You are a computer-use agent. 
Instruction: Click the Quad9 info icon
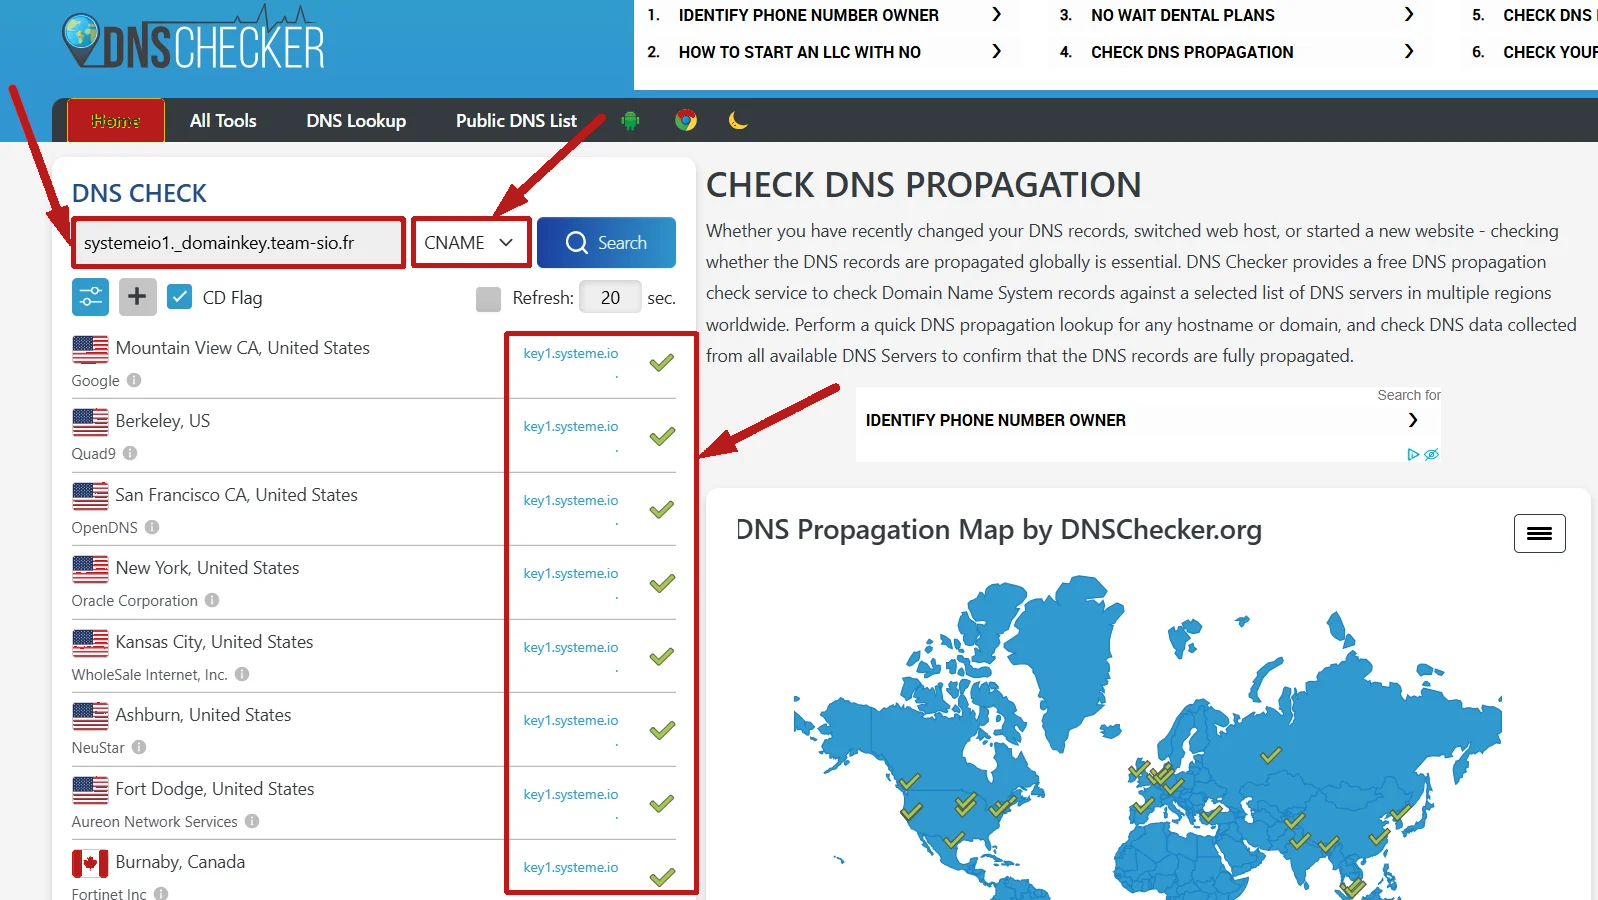pyautogui.click(x=130, y=453)
